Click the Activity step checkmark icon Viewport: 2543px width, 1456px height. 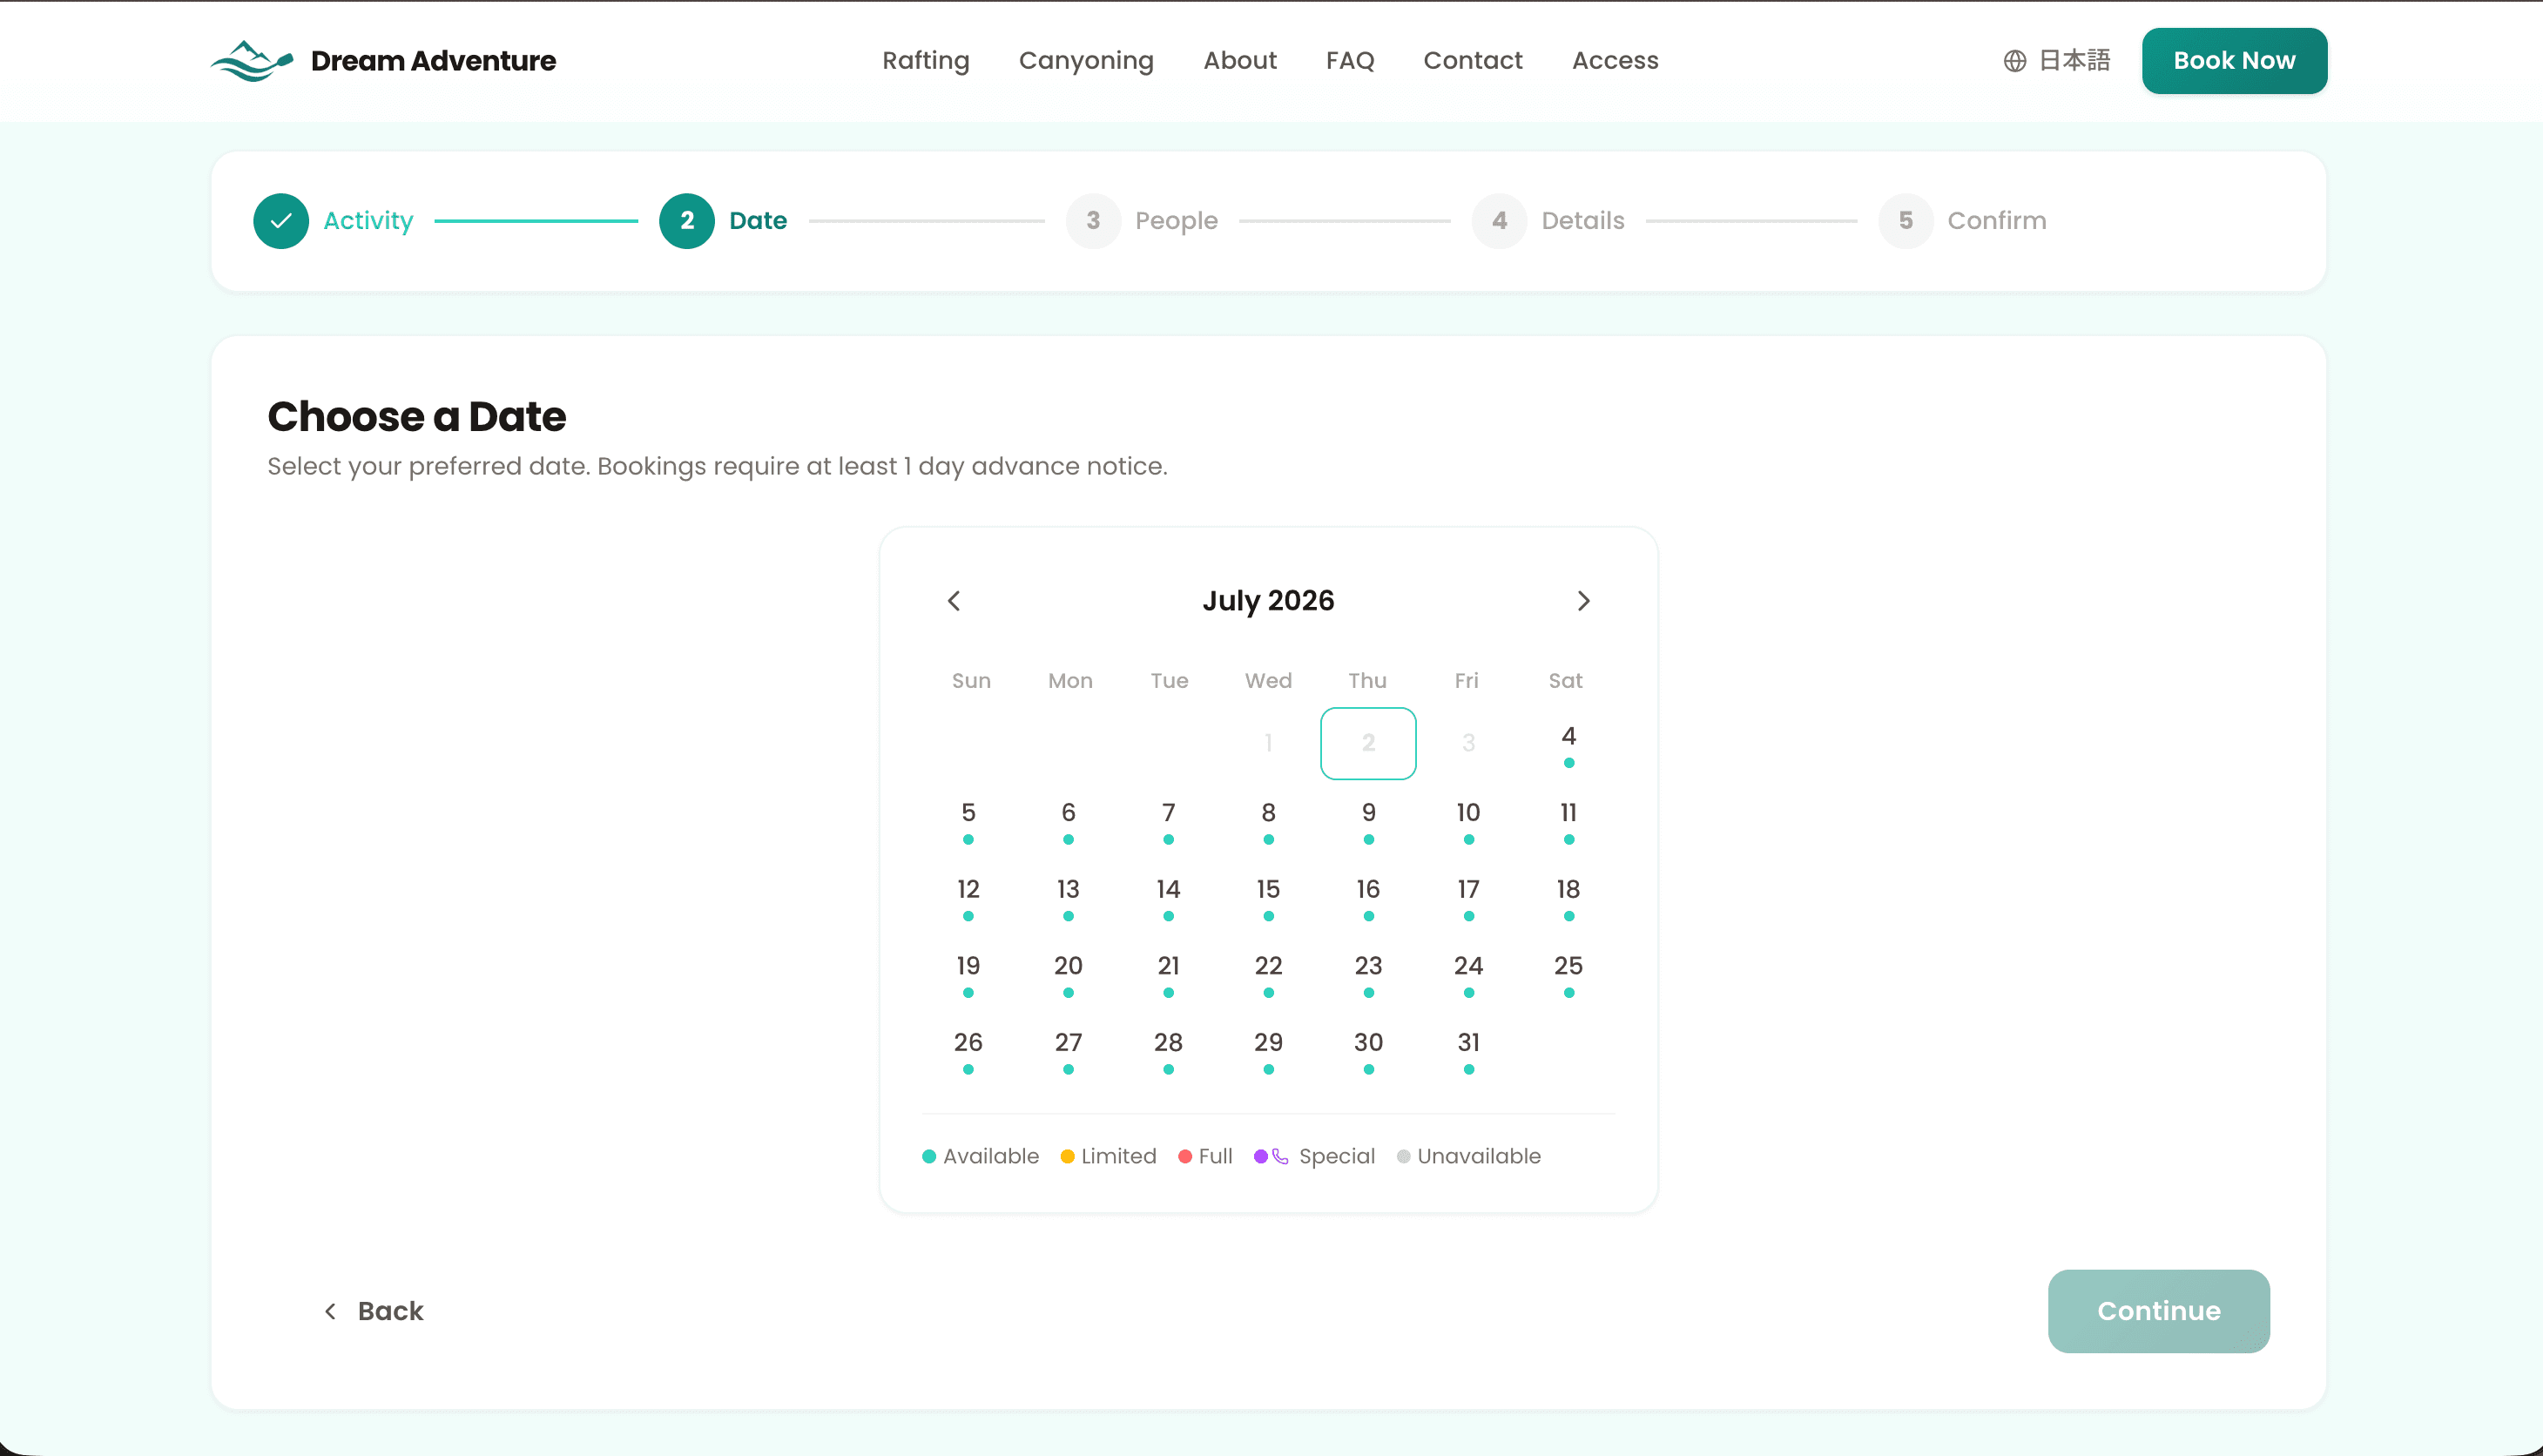(281, 221)
